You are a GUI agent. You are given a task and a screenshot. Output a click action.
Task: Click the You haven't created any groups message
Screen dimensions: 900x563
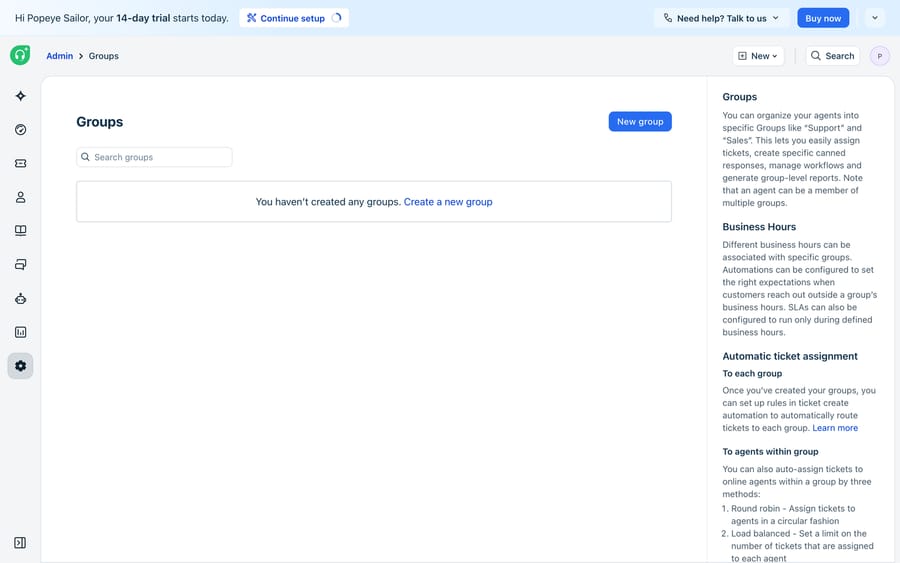pos(328,201)
